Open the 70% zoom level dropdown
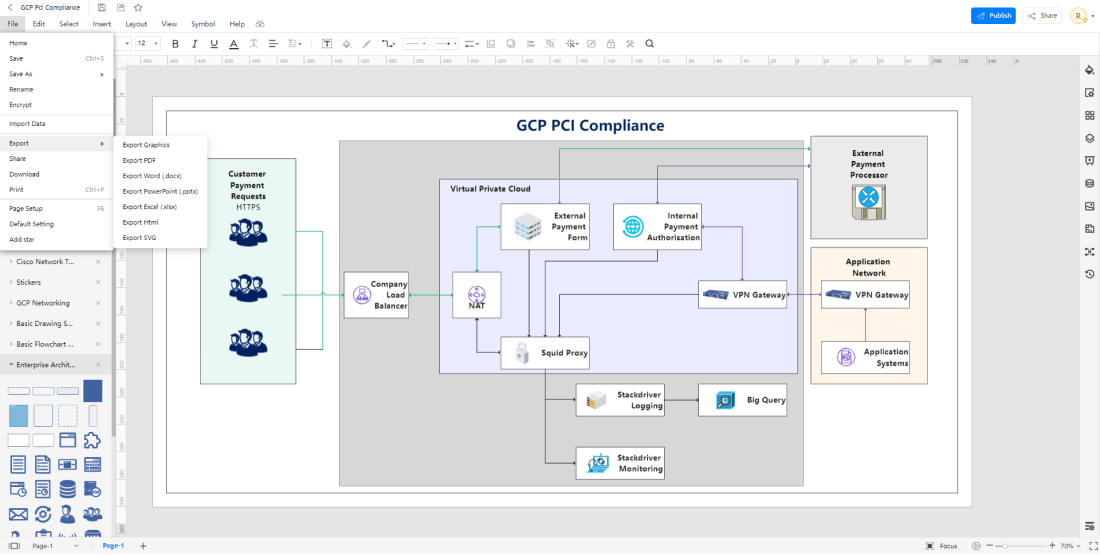 tap(1070, 546)
